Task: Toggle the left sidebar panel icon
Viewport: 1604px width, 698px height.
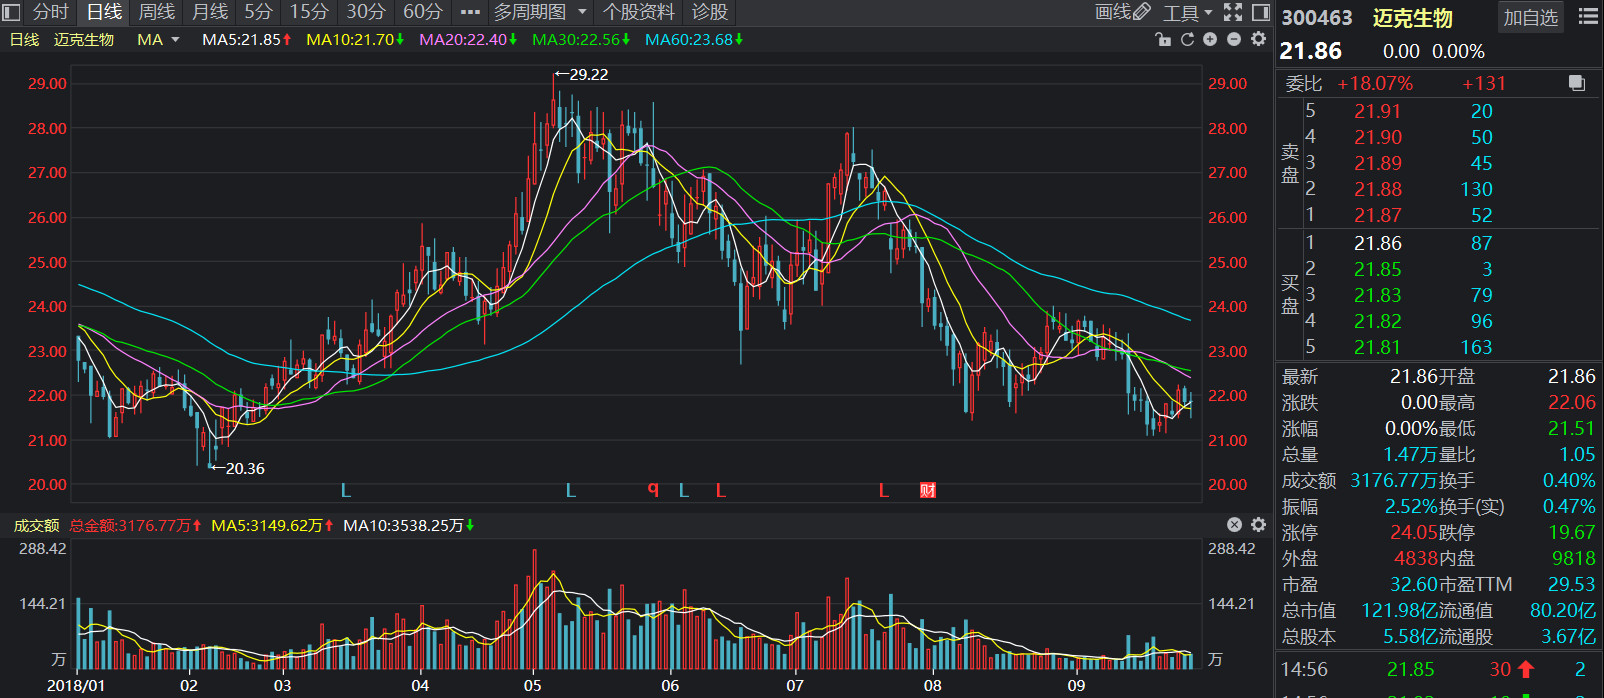Action: 11,12
